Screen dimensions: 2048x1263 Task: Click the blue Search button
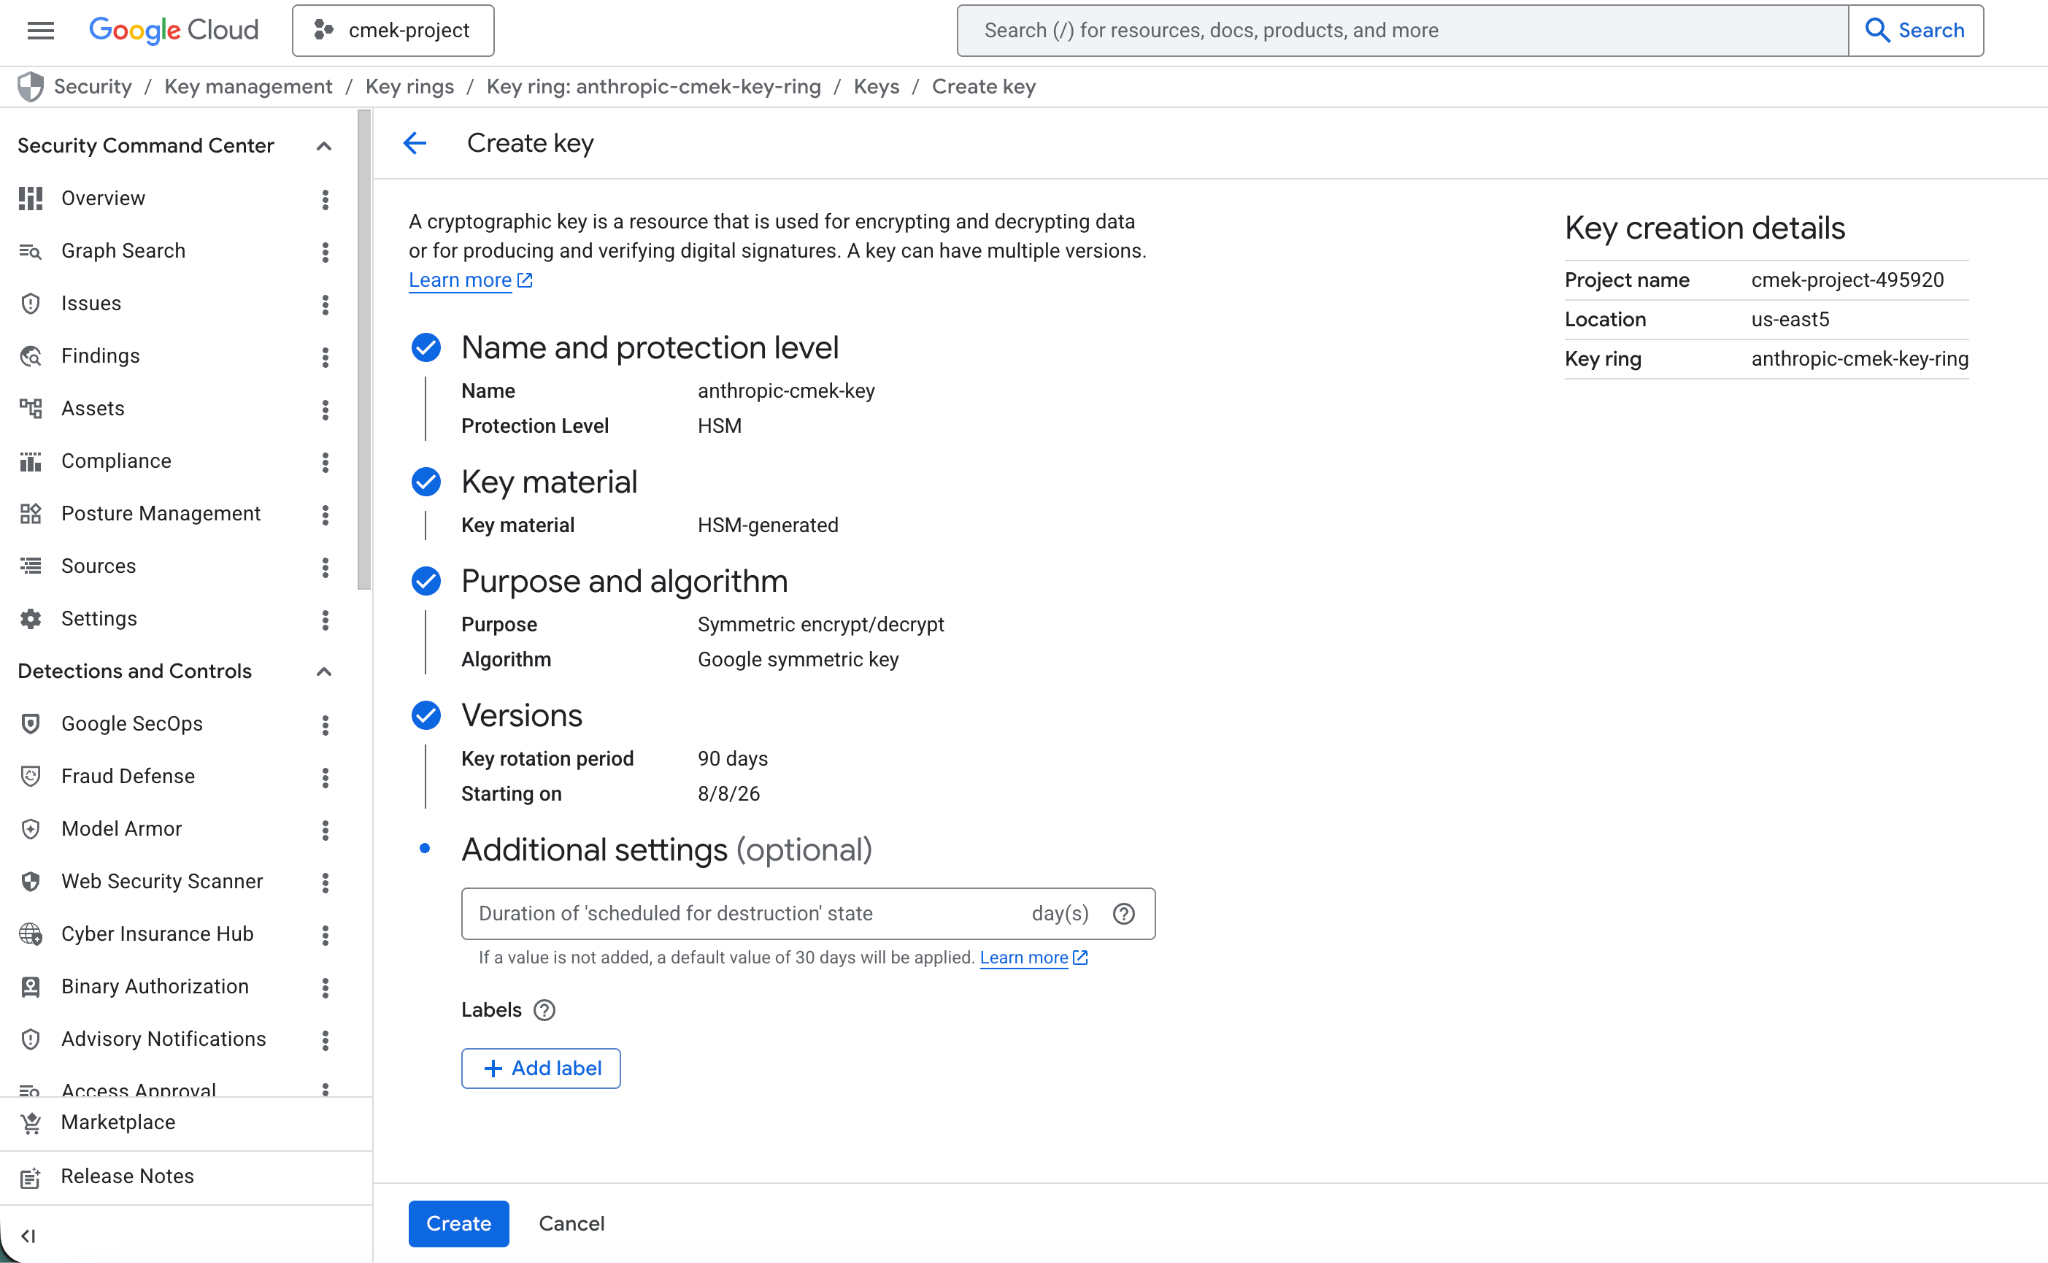(1916, 30)
